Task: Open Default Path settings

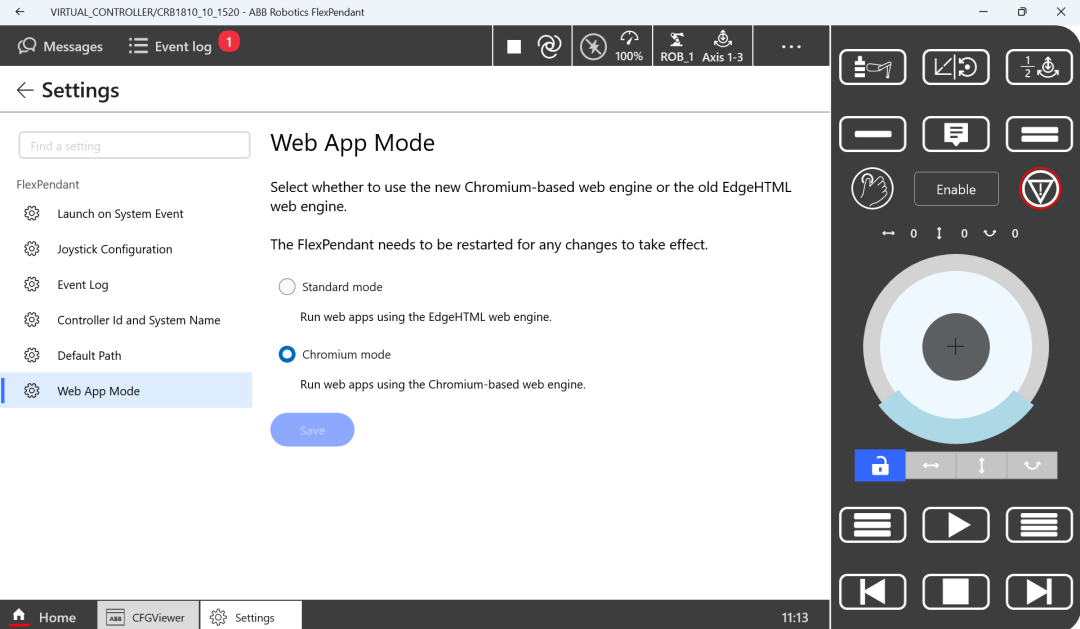Action: 127,355
